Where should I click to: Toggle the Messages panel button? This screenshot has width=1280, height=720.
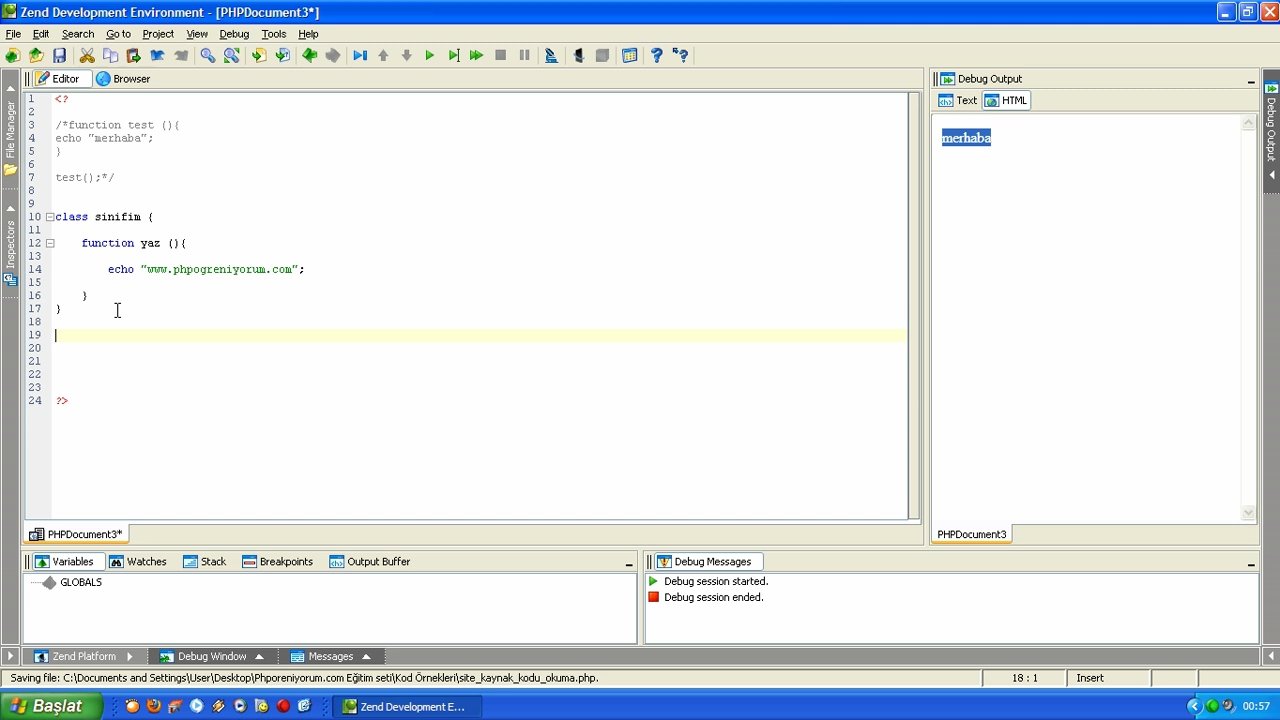(330, 657)
